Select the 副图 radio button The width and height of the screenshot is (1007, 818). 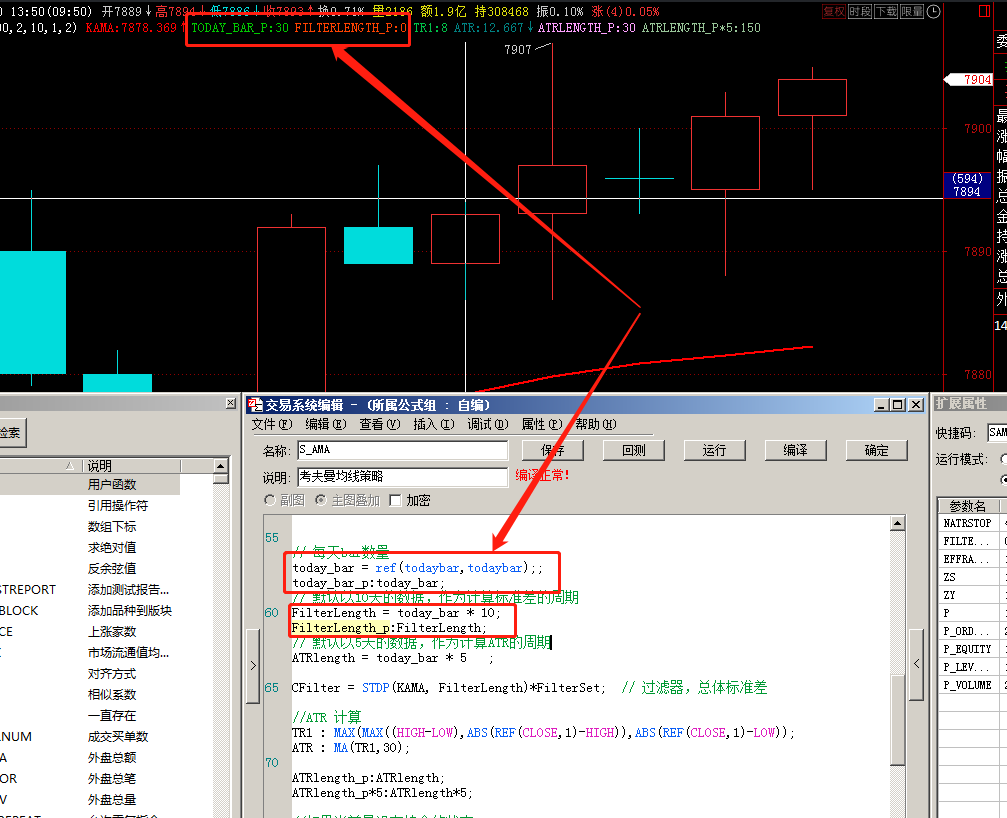click(269, 500)
